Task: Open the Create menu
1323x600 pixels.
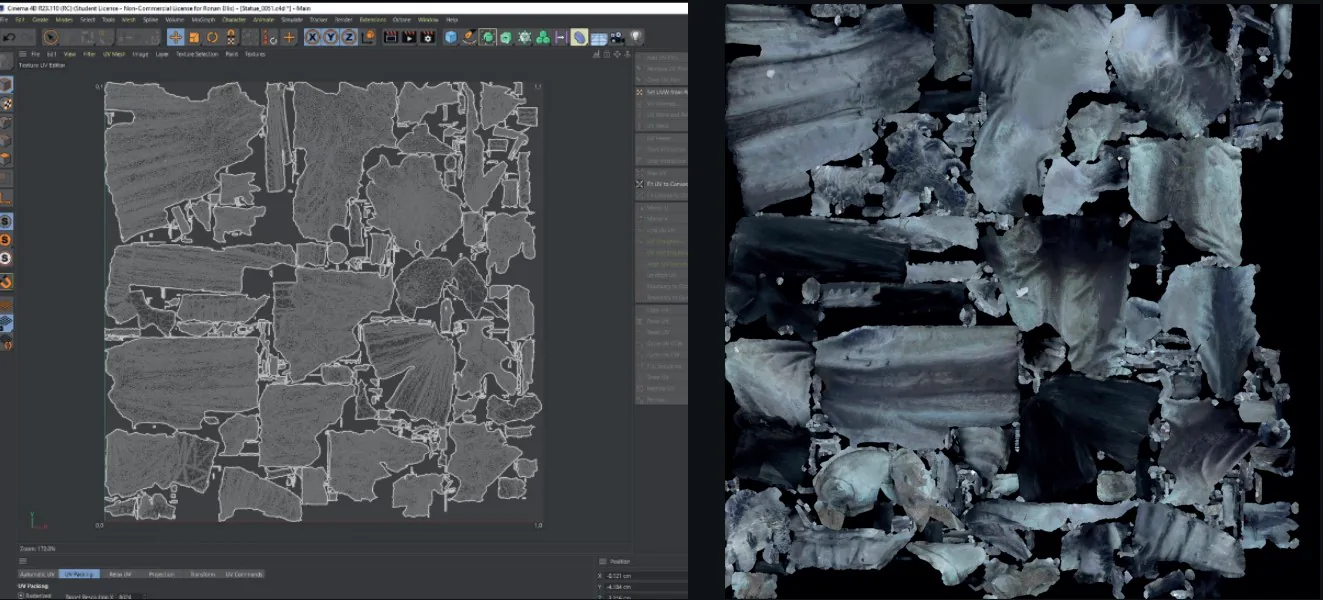Action: [40, 19]
